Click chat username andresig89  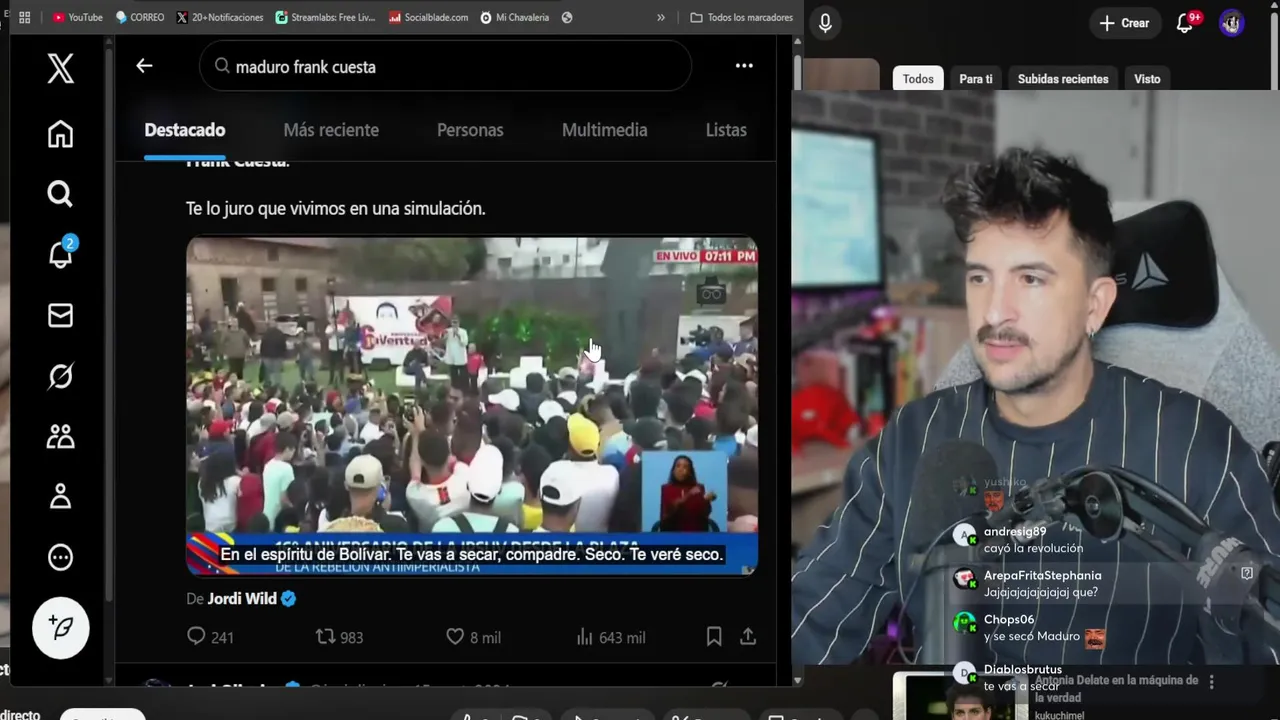point(1015,532)
